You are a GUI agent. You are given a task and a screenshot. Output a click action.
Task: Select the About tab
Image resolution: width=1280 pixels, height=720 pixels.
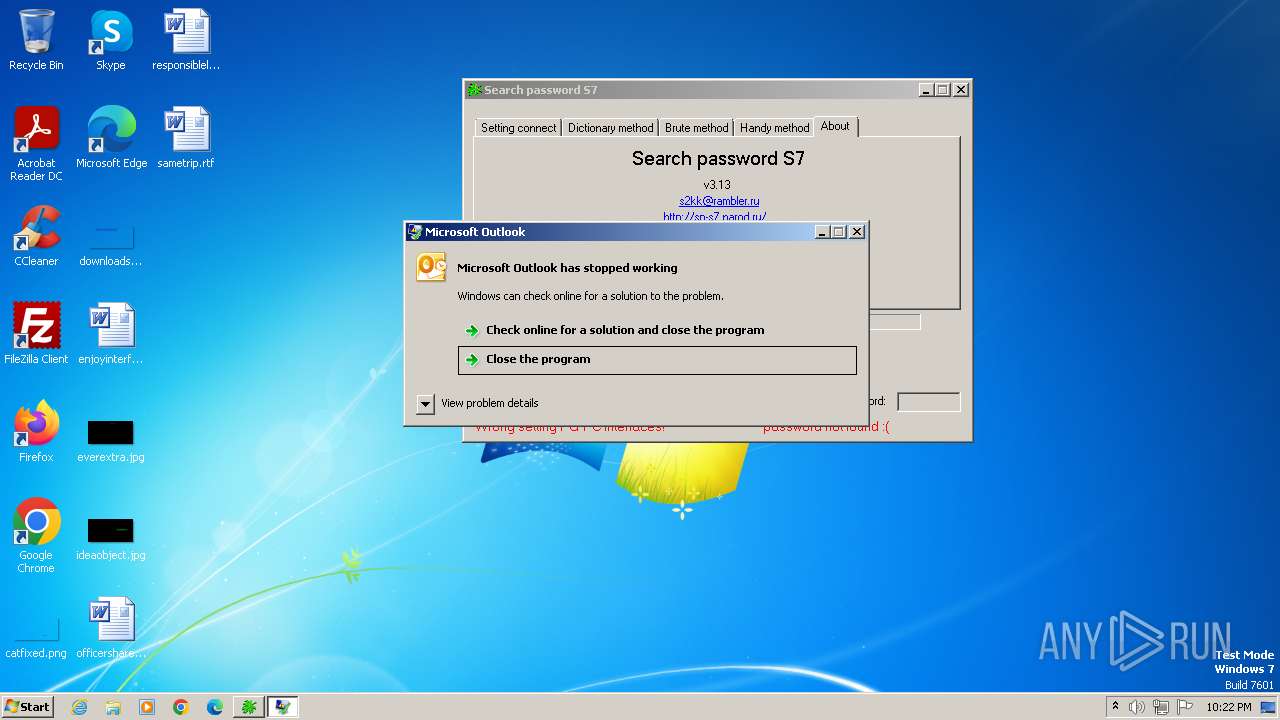point(835,126)
